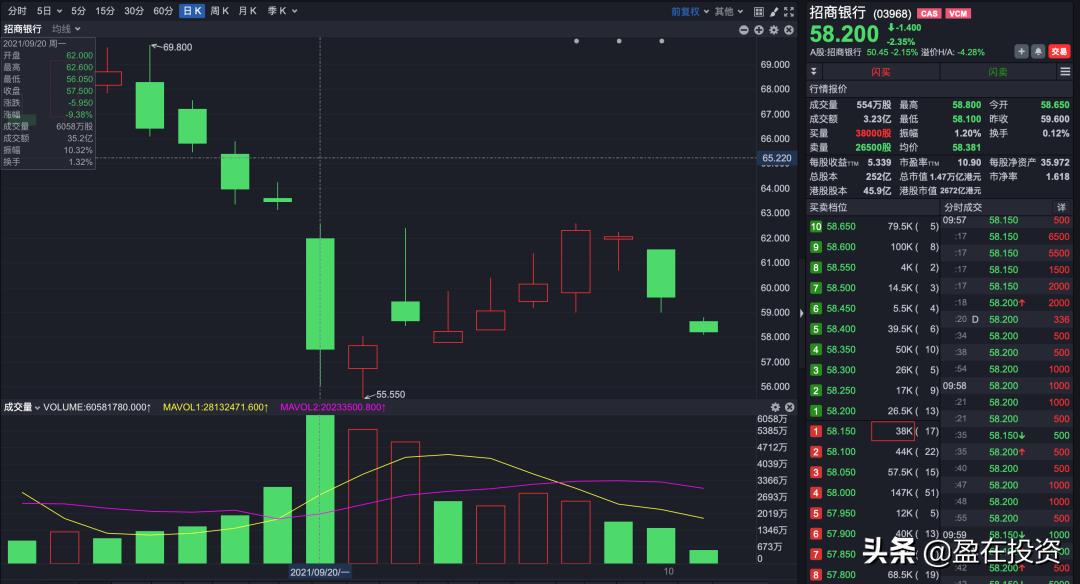Image resolution: width=1080 pixels, height=584 pixels.
Task: Zoom out the K-line chart with minus icon
Action: 744,30
